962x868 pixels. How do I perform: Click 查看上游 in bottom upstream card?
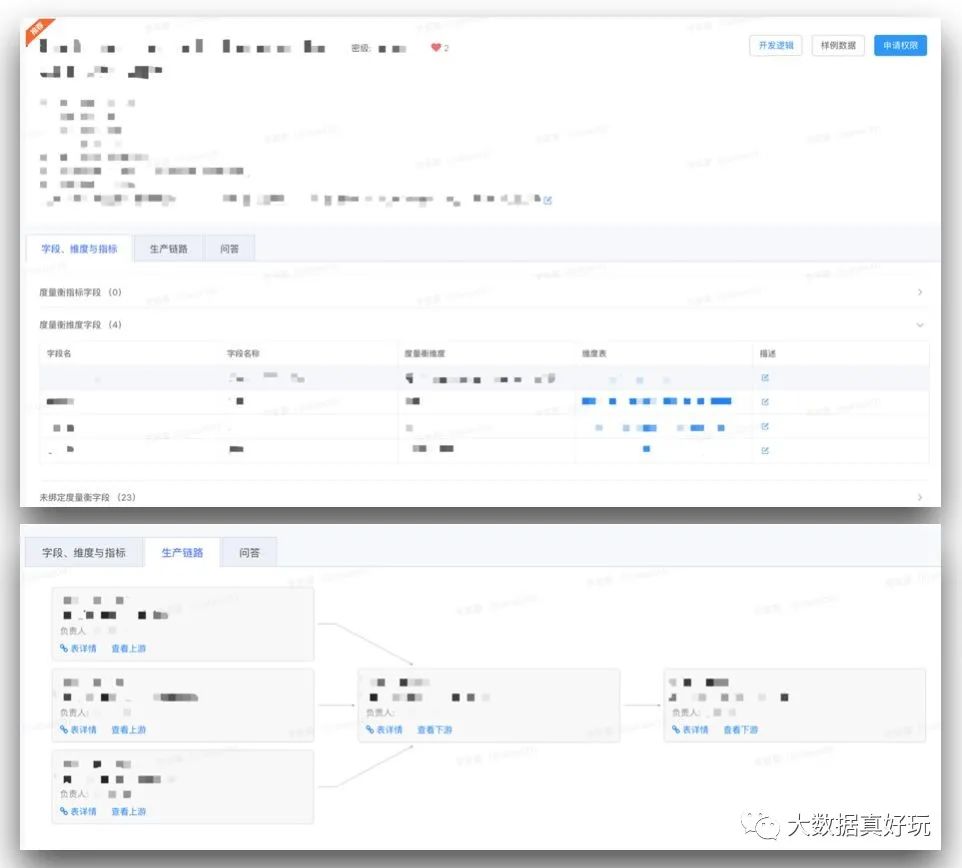(x=128, y=812)
